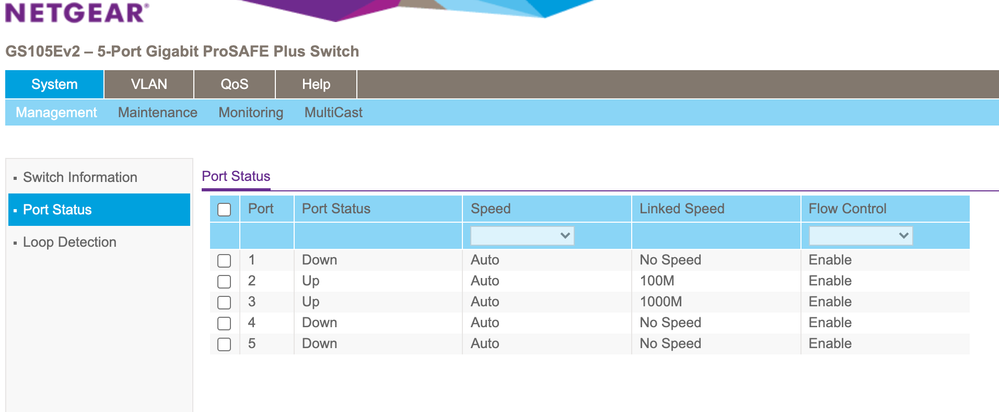Switch to the VLAN tab
999x412 pixels.
149,84
